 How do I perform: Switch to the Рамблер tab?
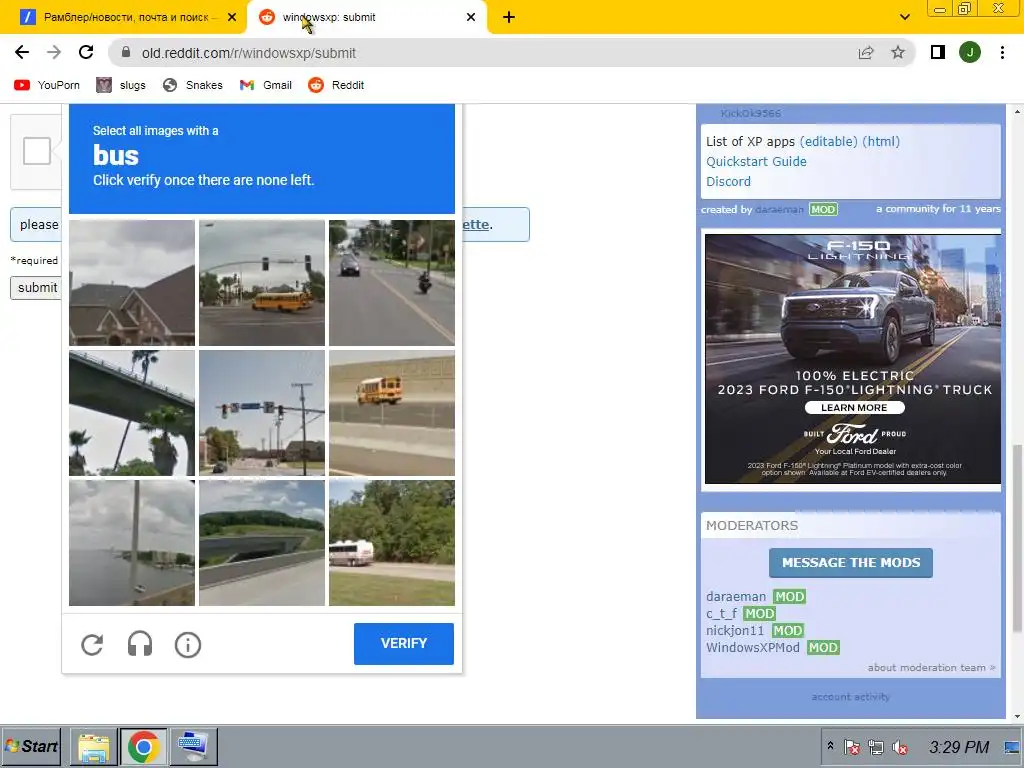(124, 17)
